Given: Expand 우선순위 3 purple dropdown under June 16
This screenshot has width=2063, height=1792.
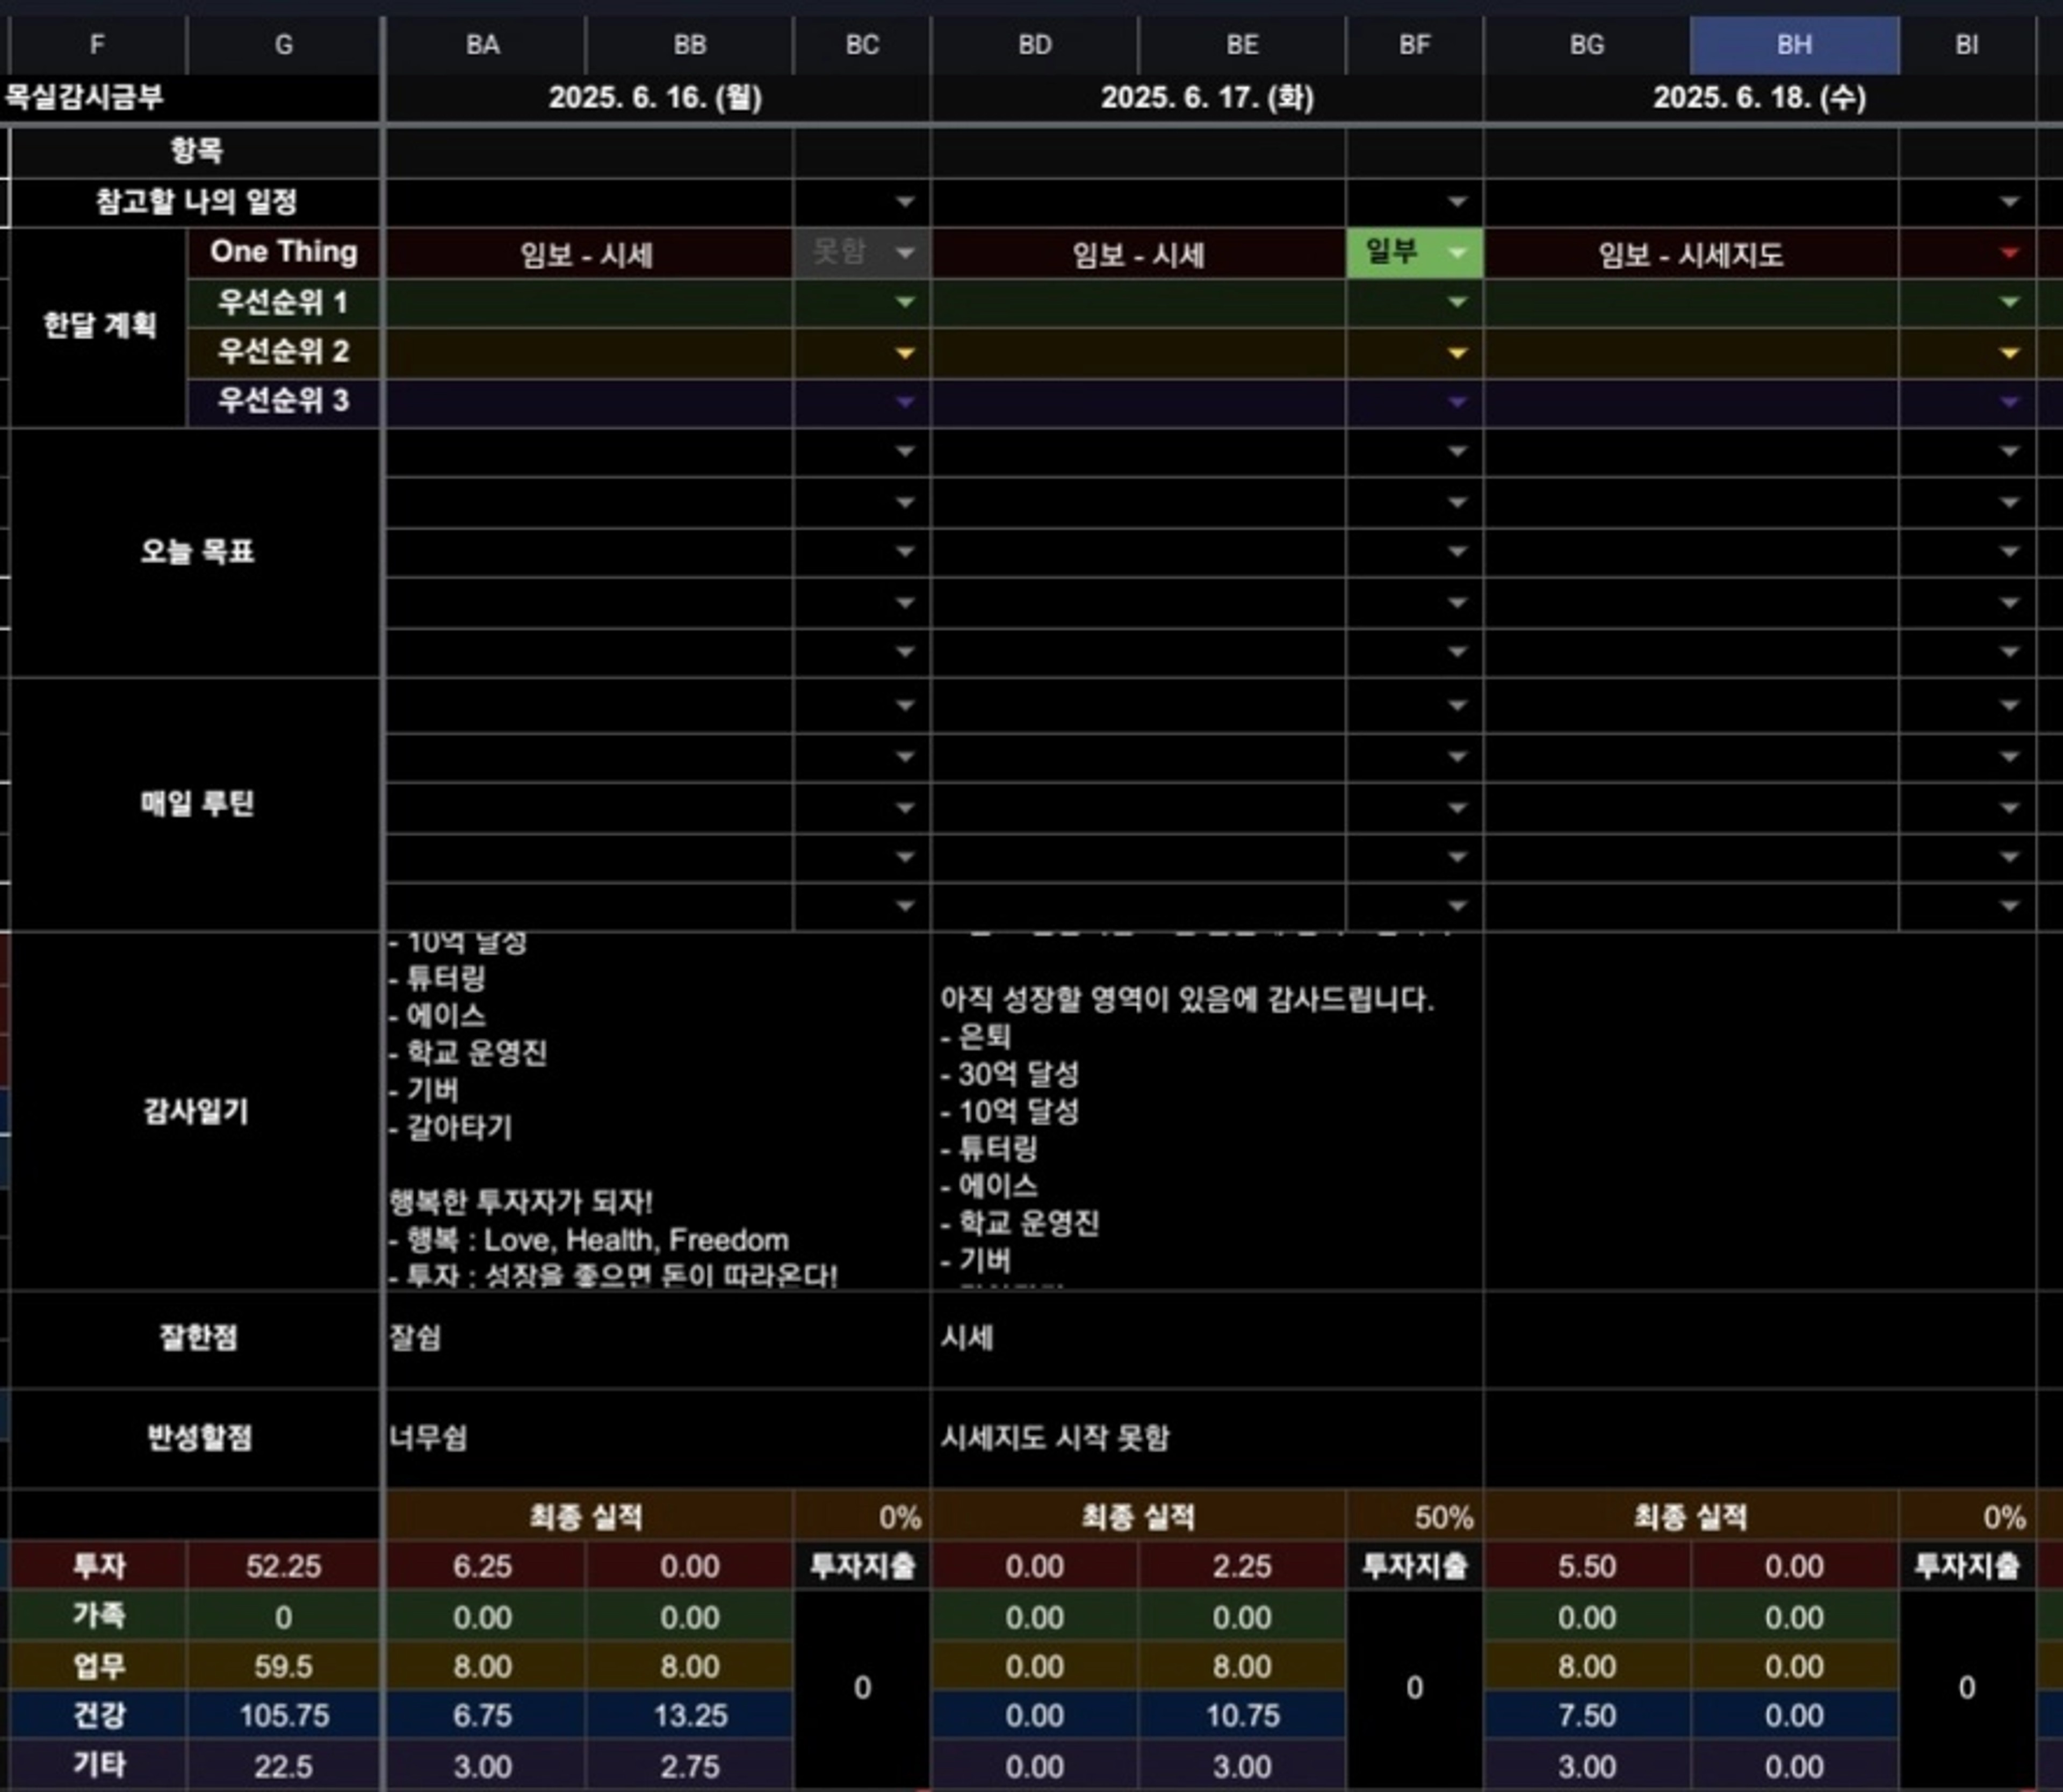Looking at the screenshot, I should [x=904, y=402].
